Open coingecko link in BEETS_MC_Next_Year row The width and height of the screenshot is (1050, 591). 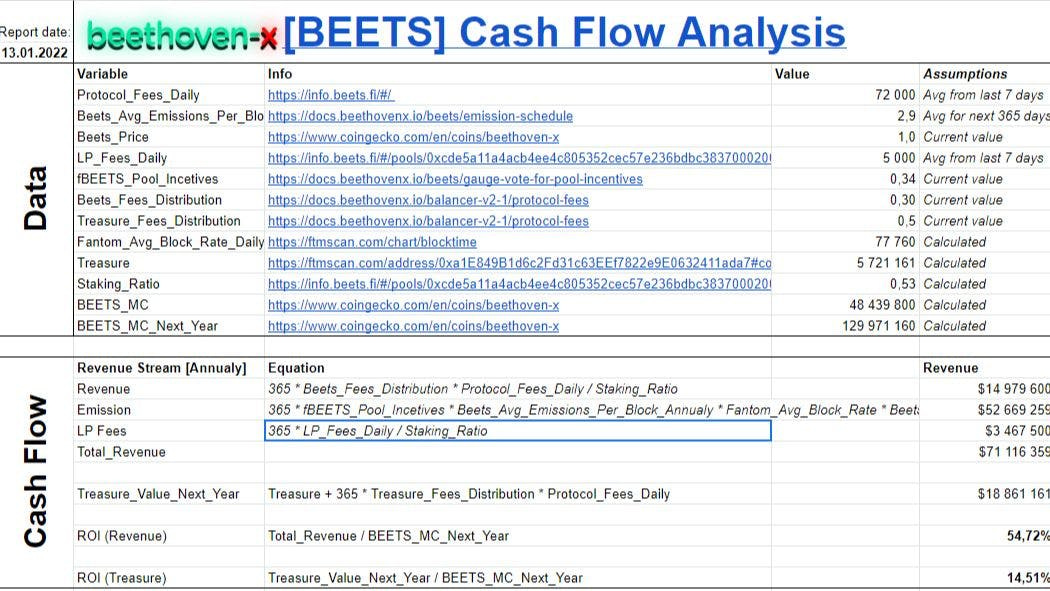[413, 326]
